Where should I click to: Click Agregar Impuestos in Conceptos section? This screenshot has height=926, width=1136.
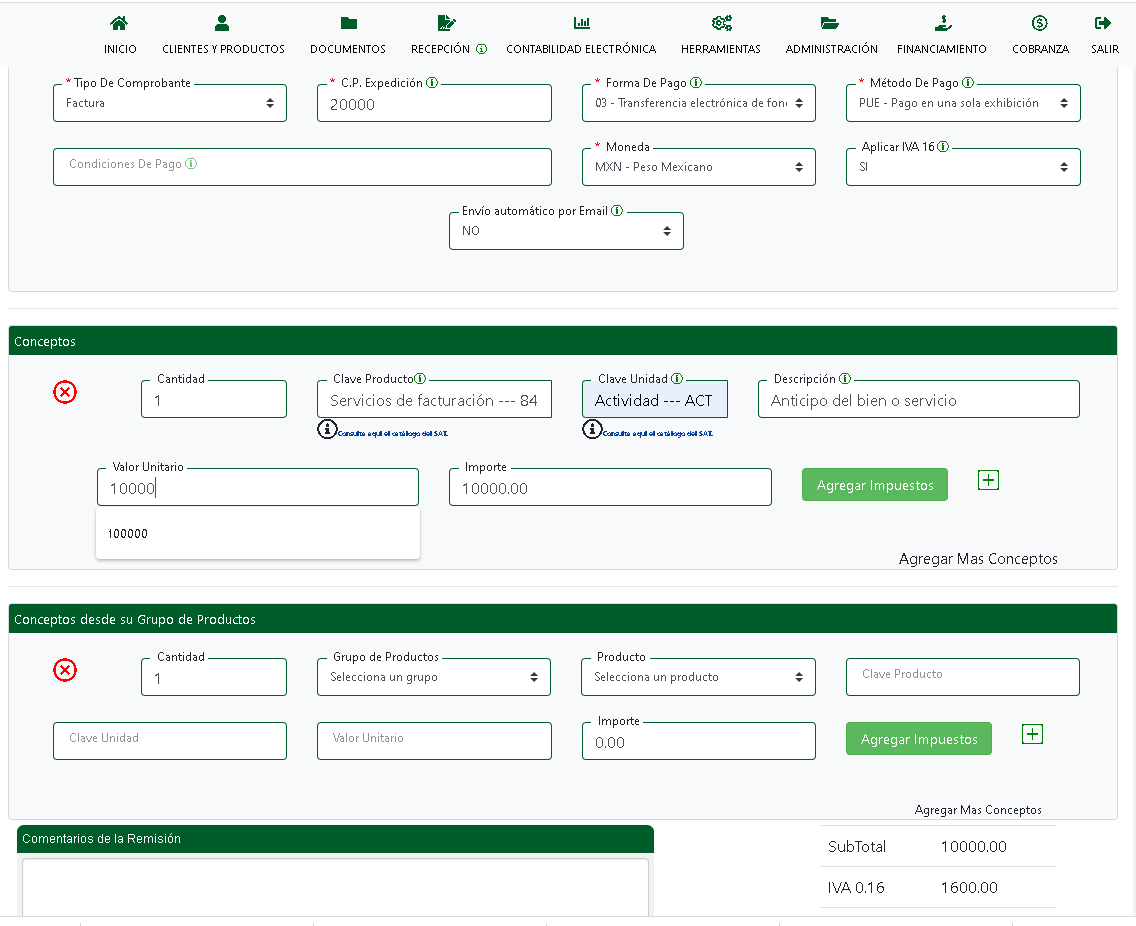coord(874,485)
